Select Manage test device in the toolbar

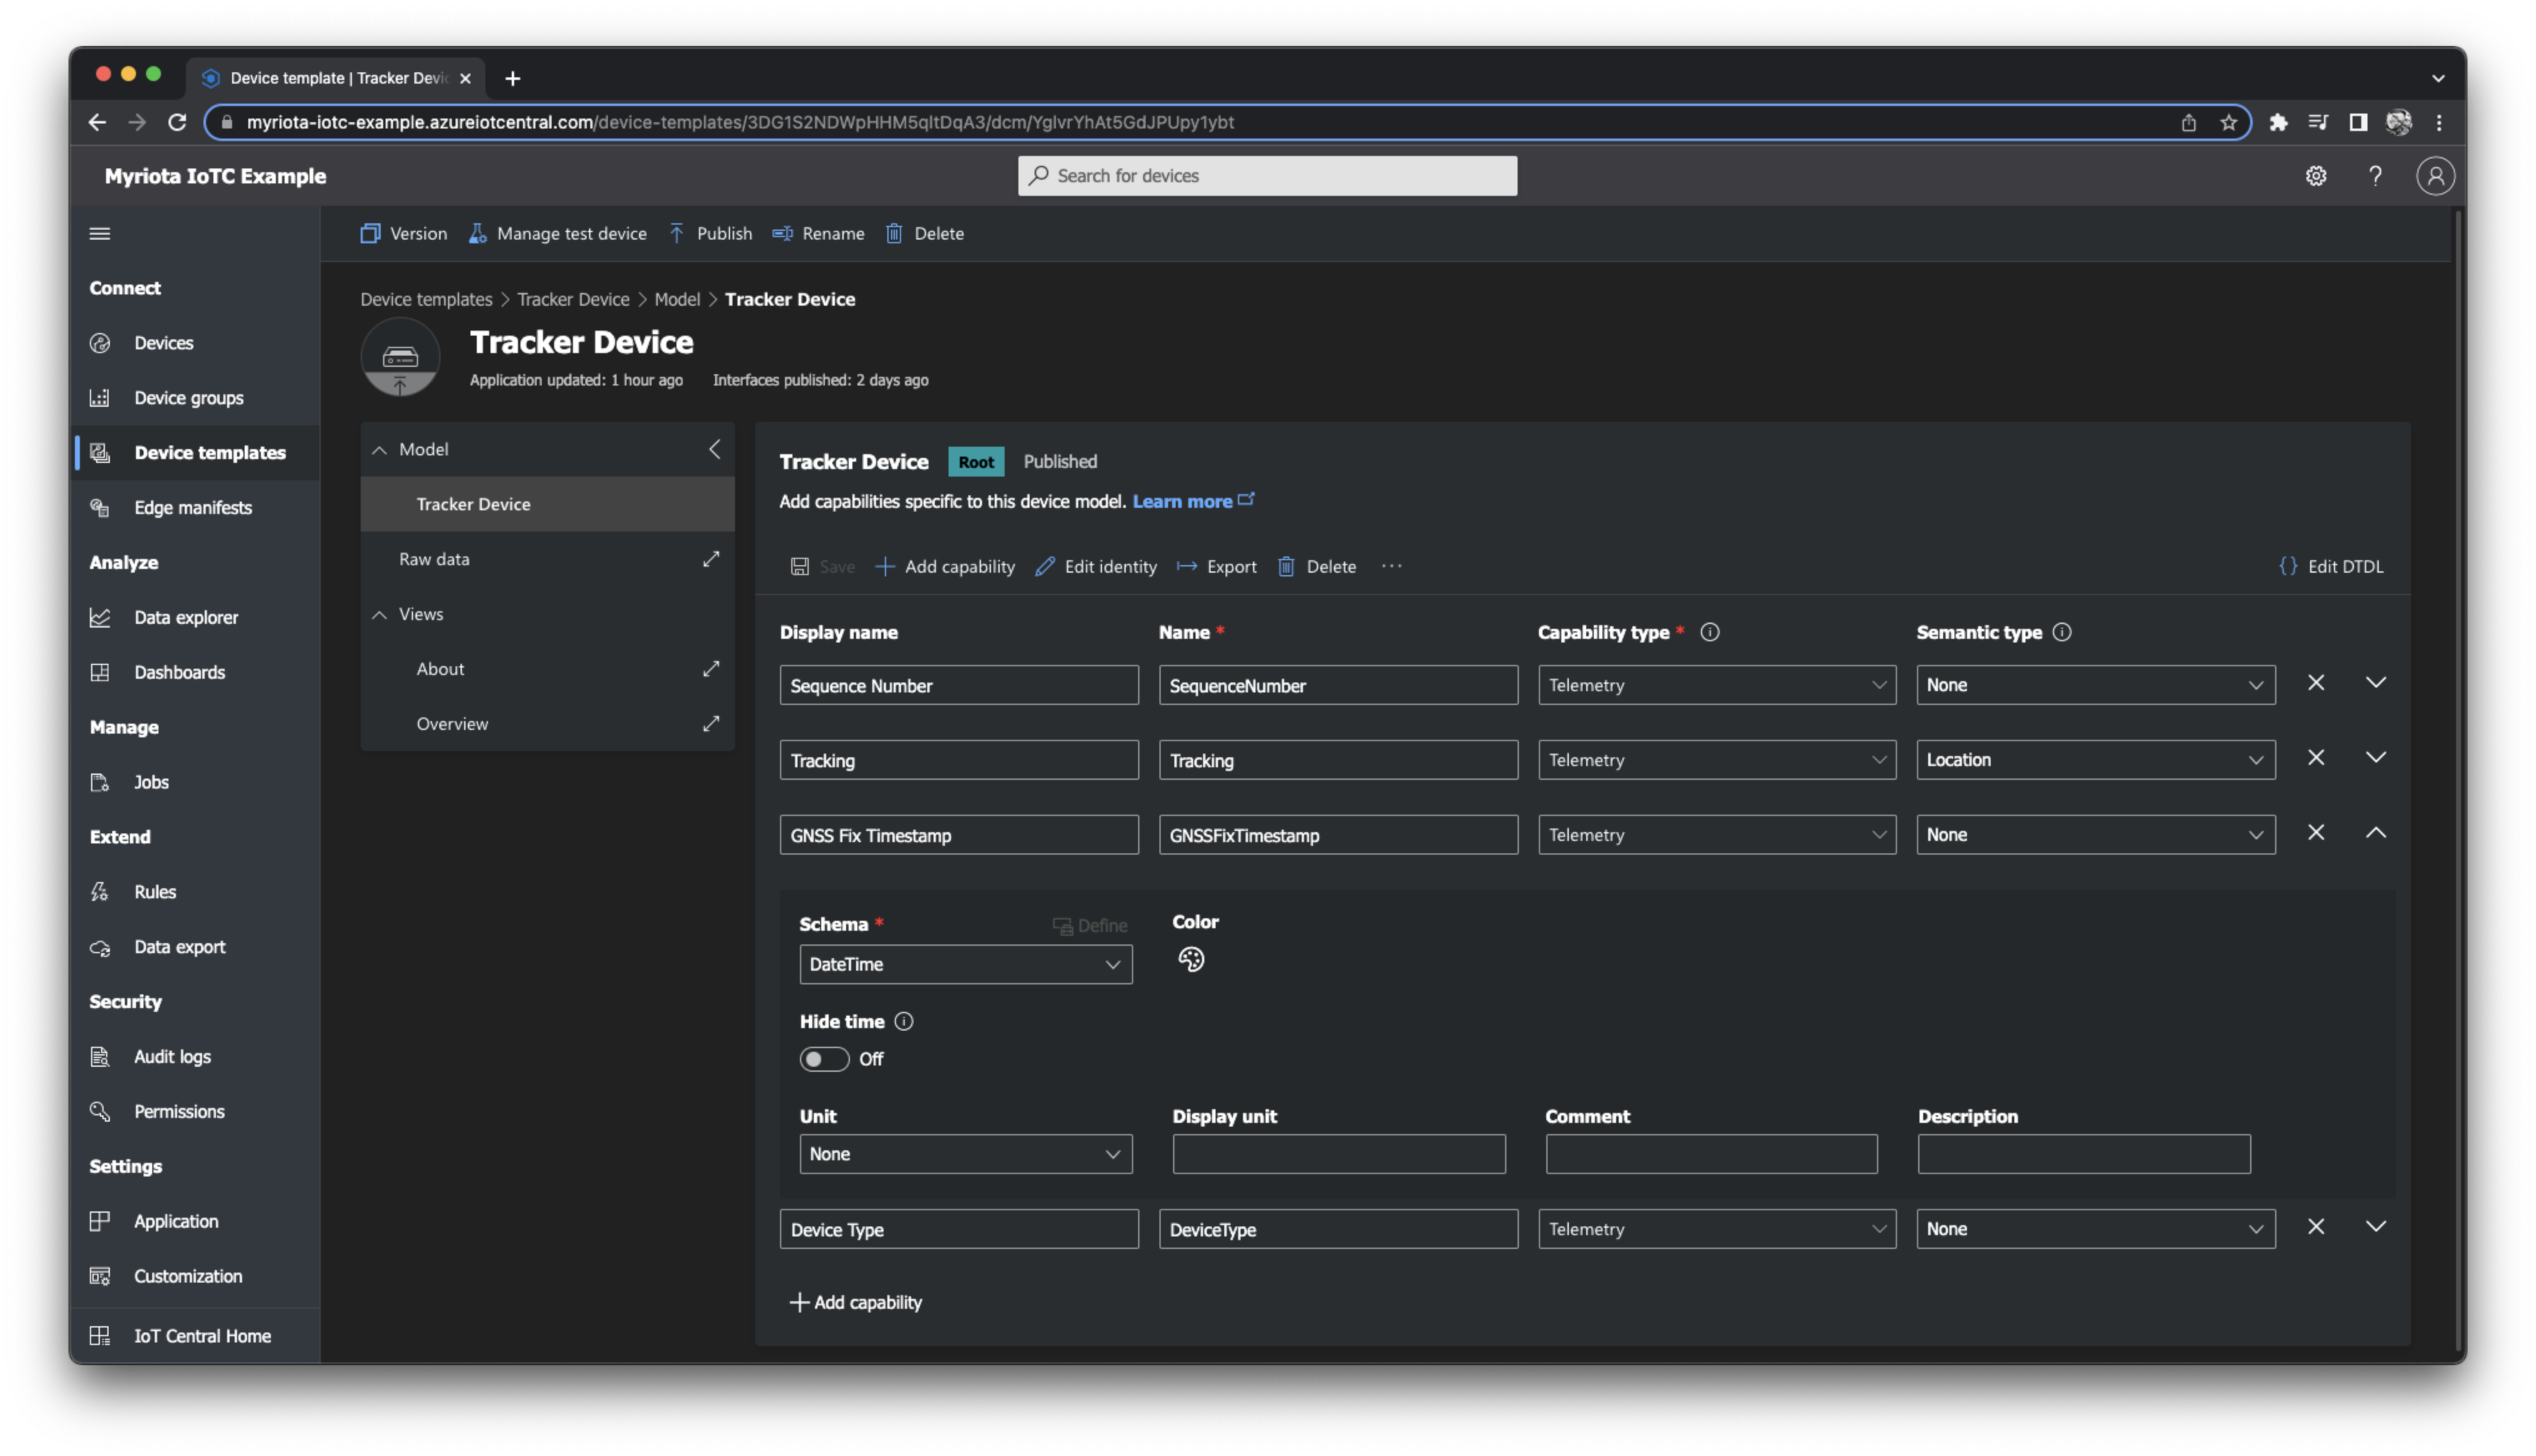click(x=558, y=233)
